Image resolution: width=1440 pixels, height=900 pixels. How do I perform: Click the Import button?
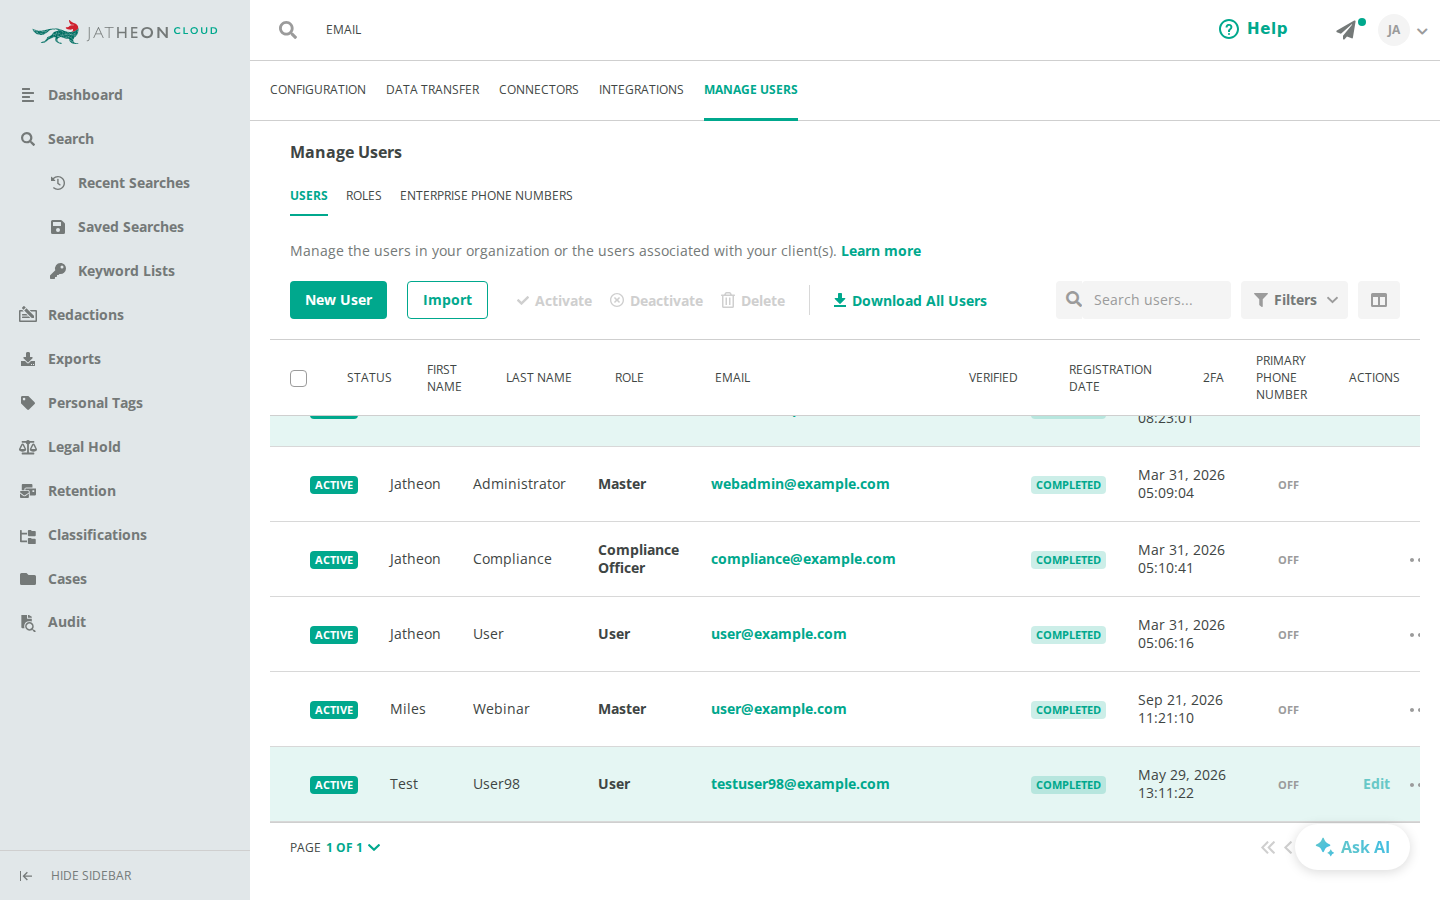pos(447,300)
